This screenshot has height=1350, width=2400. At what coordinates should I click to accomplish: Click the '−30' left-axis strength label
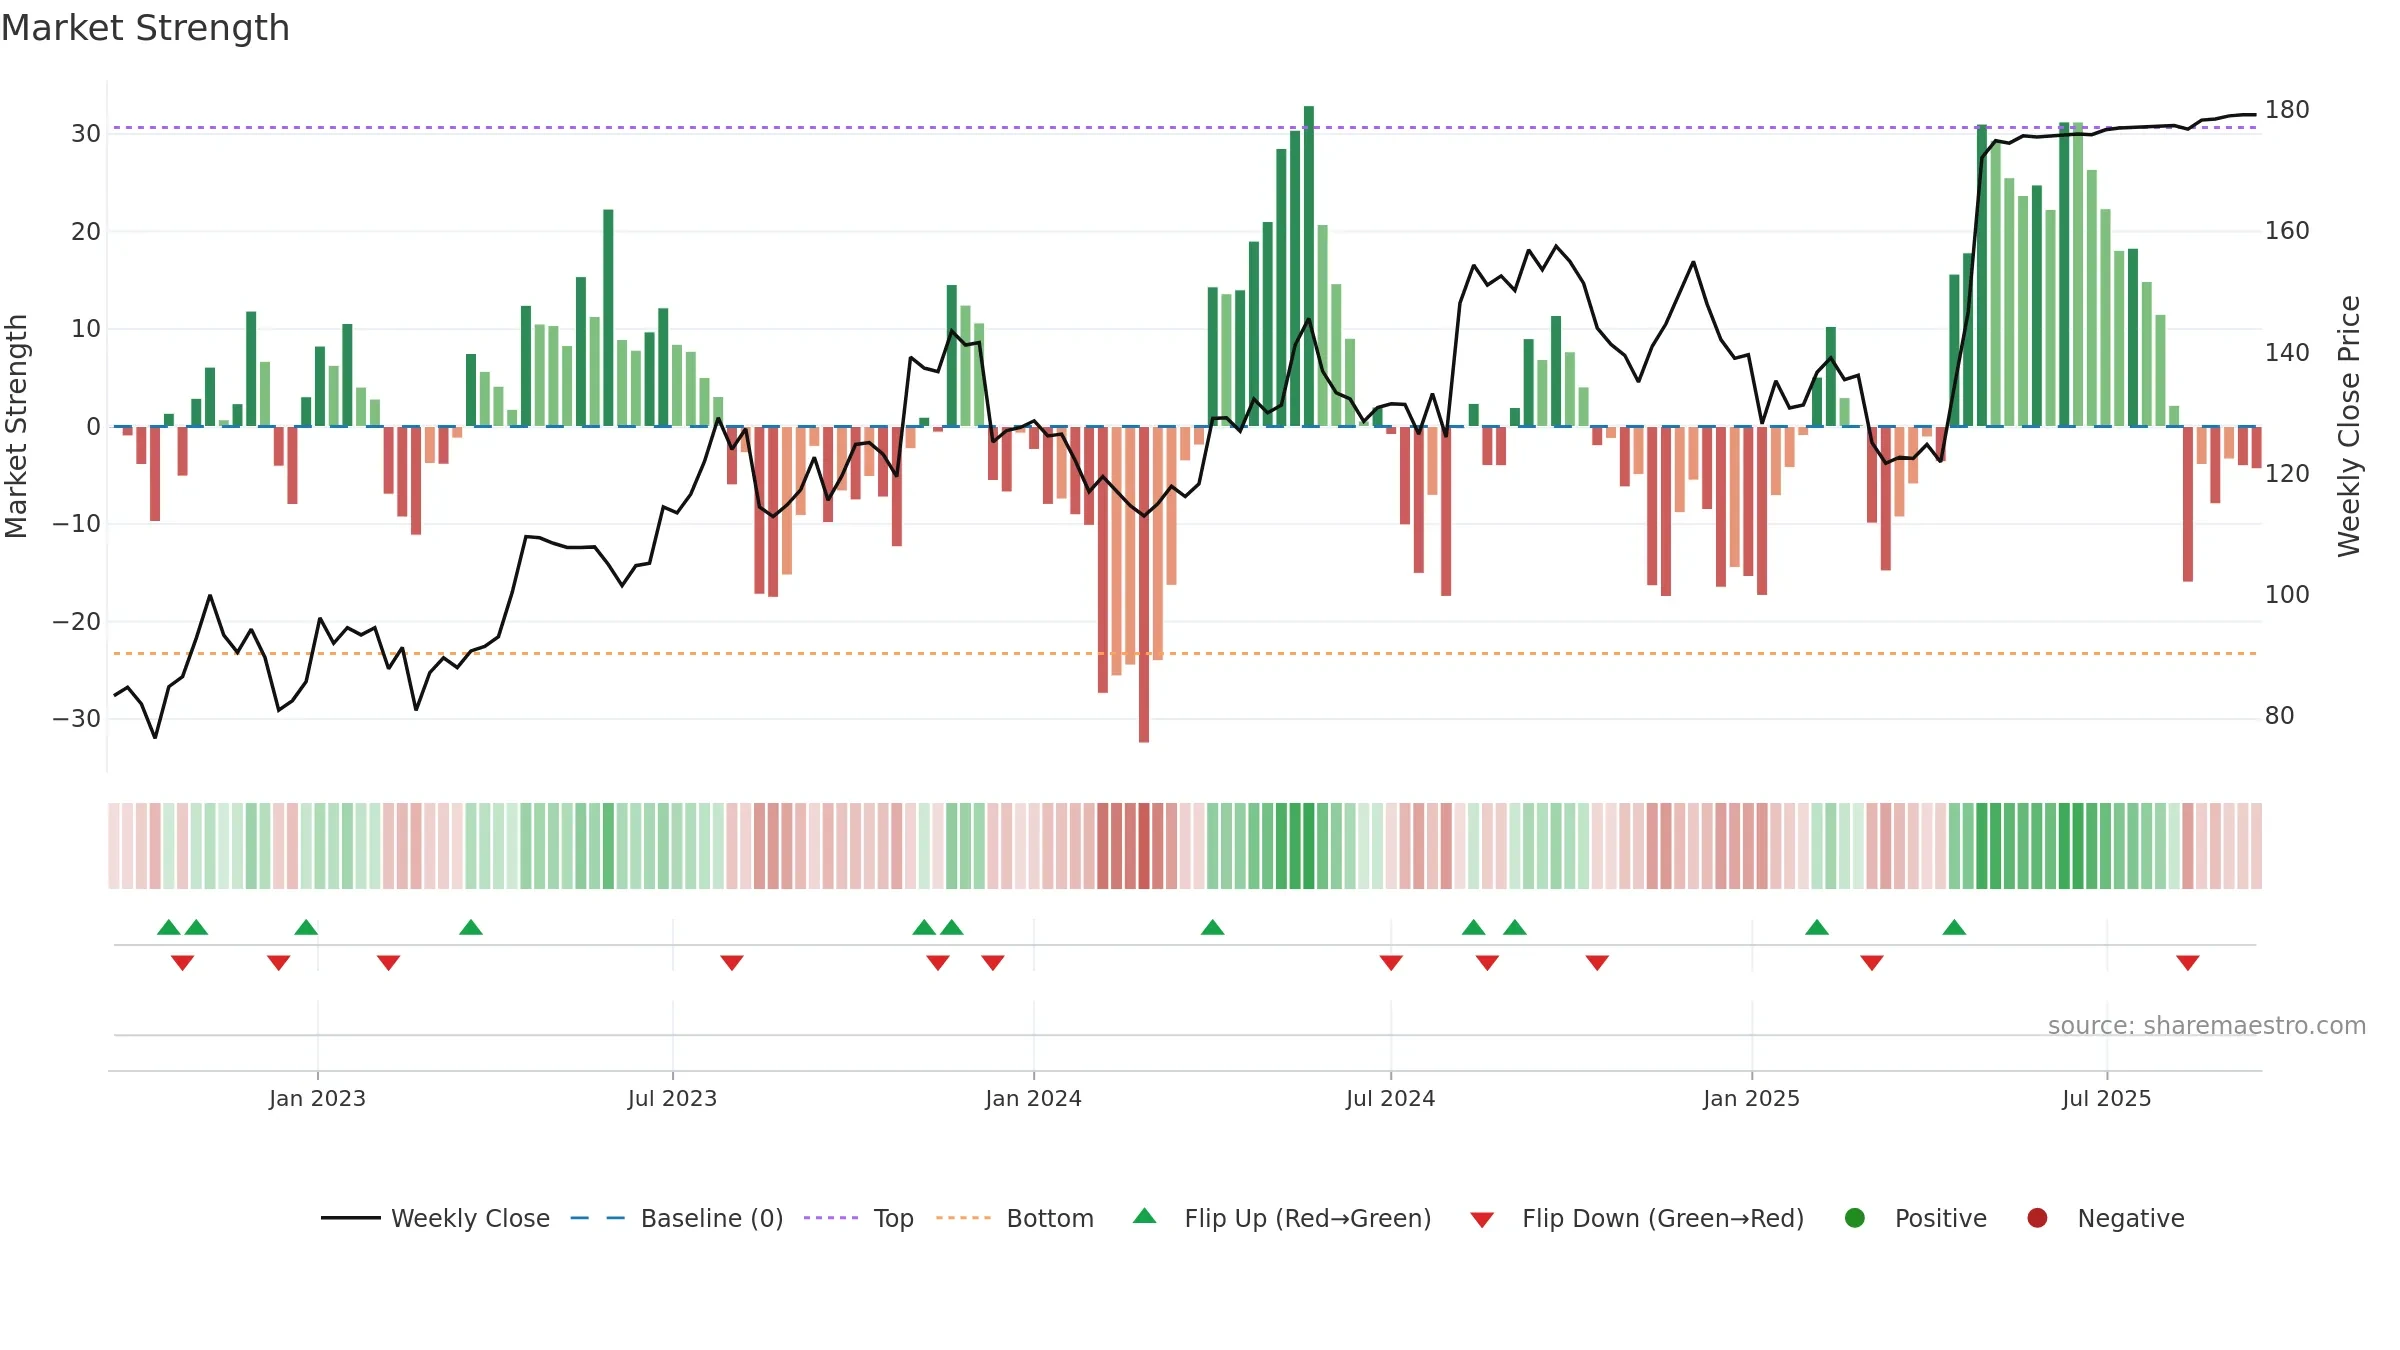click(x=77, y=719)
